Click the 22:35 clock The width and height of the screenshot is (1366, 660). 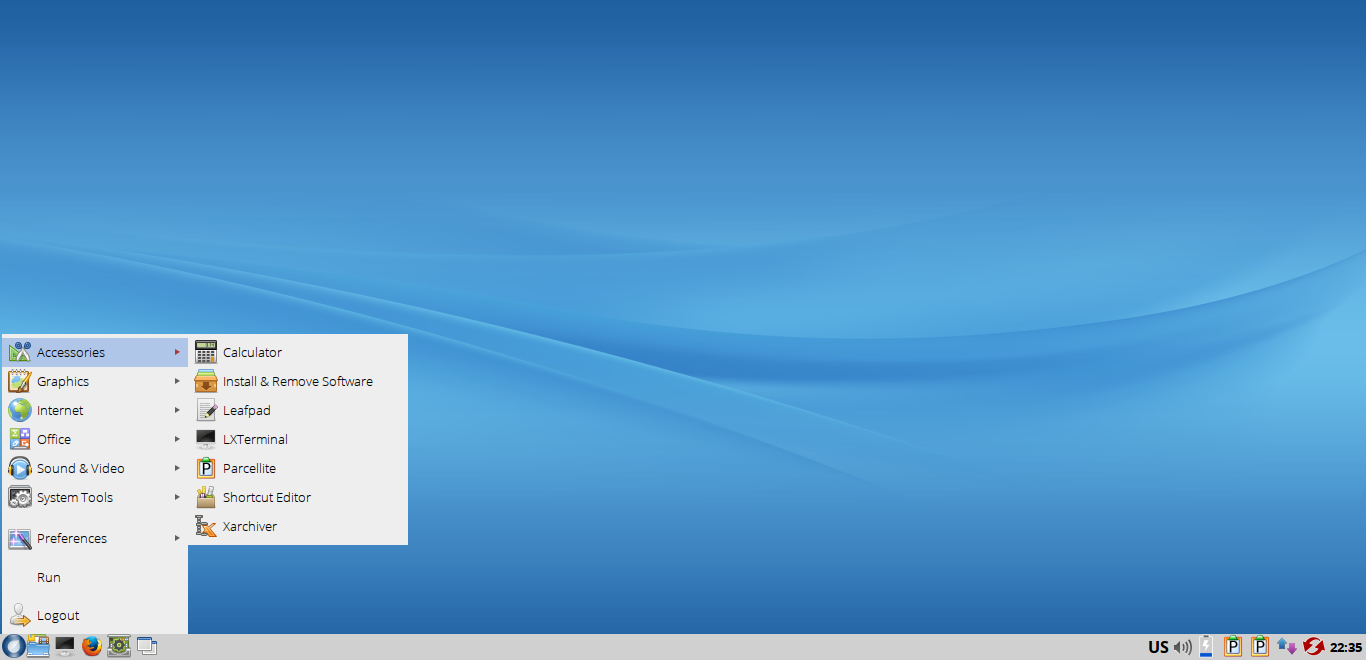[x=1346, y=647]
